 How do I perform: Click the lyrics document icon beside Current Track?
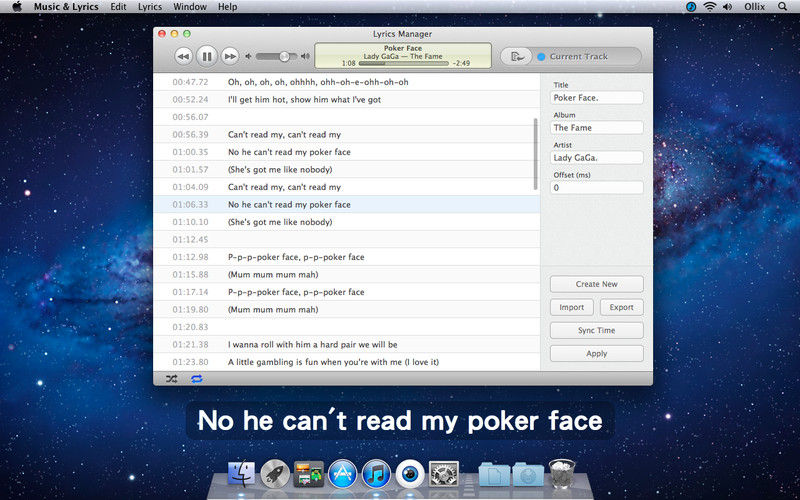(x=516, y=56)
